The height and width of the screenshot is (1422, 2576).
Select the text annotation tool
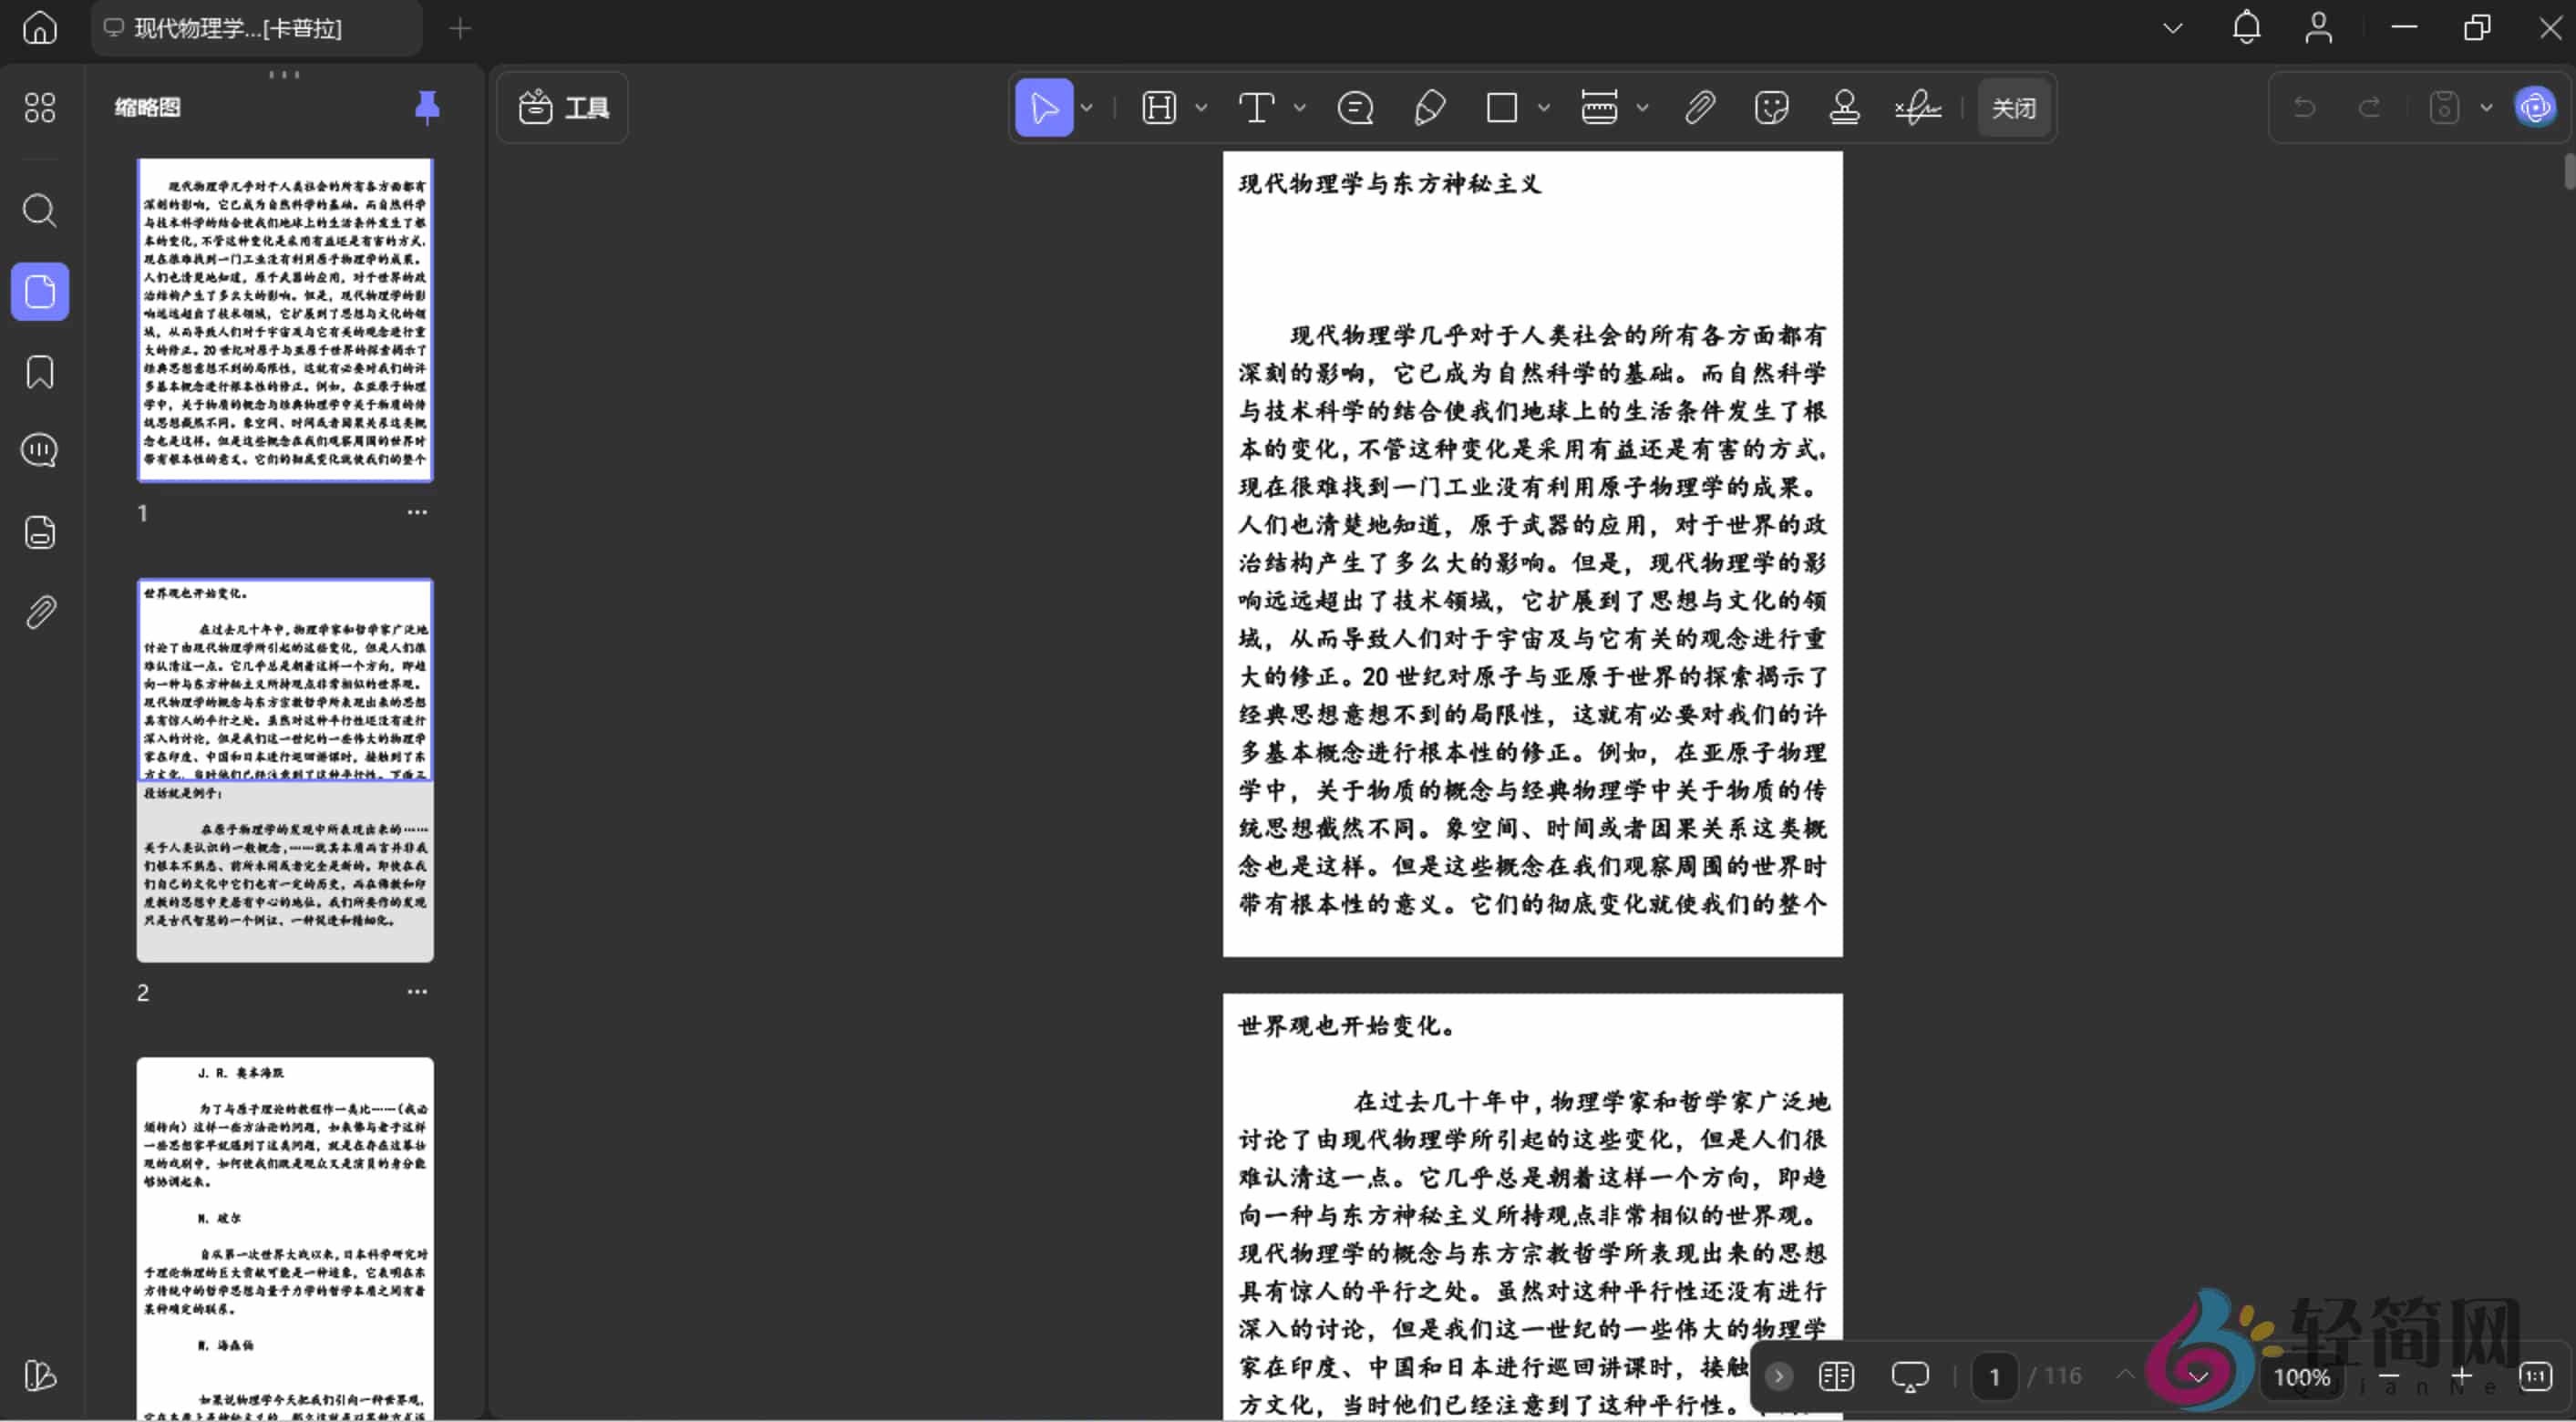[1256, 107]
